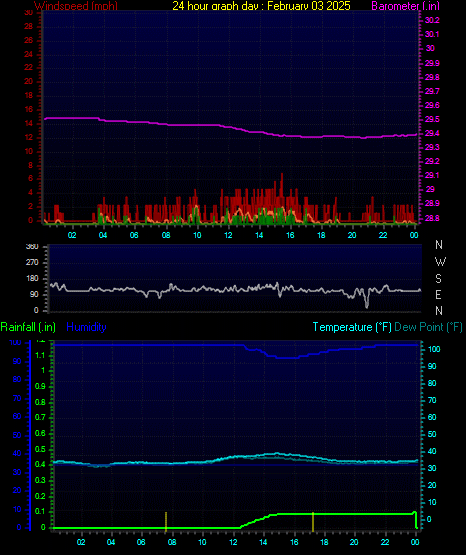Click the rainfall drop at 00 hours
Viewport: 466px width, 555px height.
click(416, 520)
